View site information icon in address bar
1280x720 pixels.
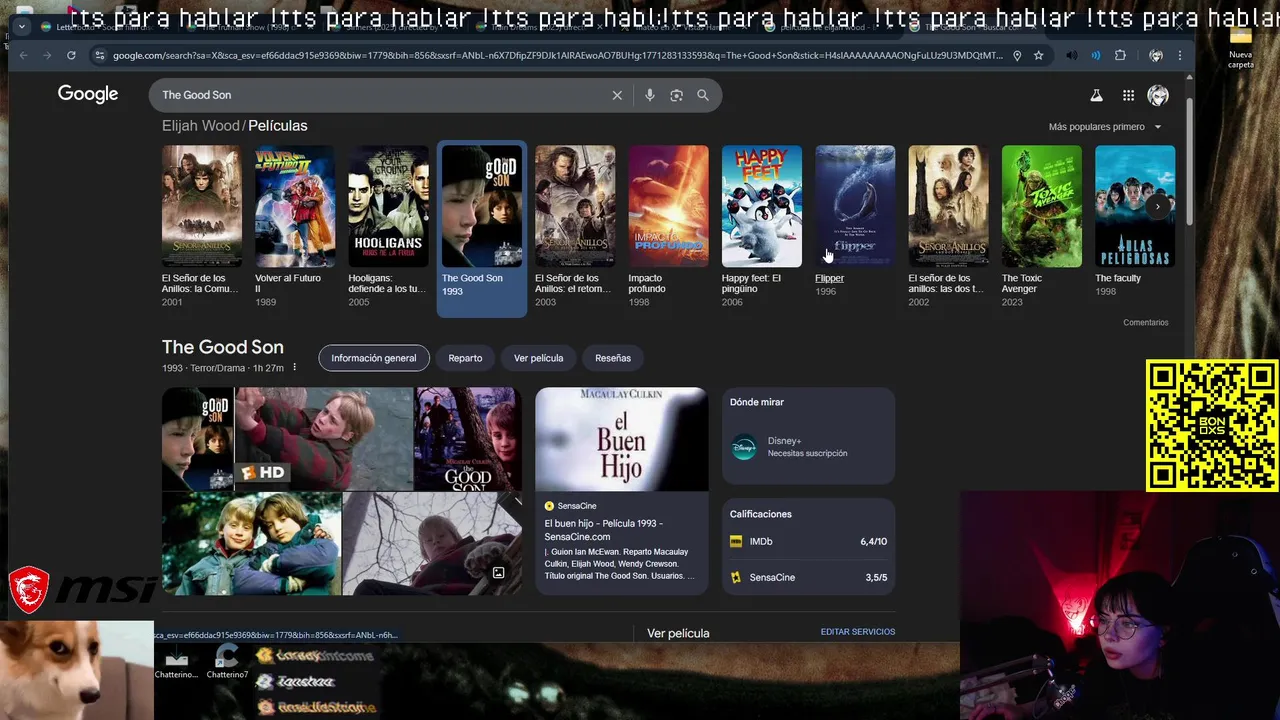tap(99, 55)
